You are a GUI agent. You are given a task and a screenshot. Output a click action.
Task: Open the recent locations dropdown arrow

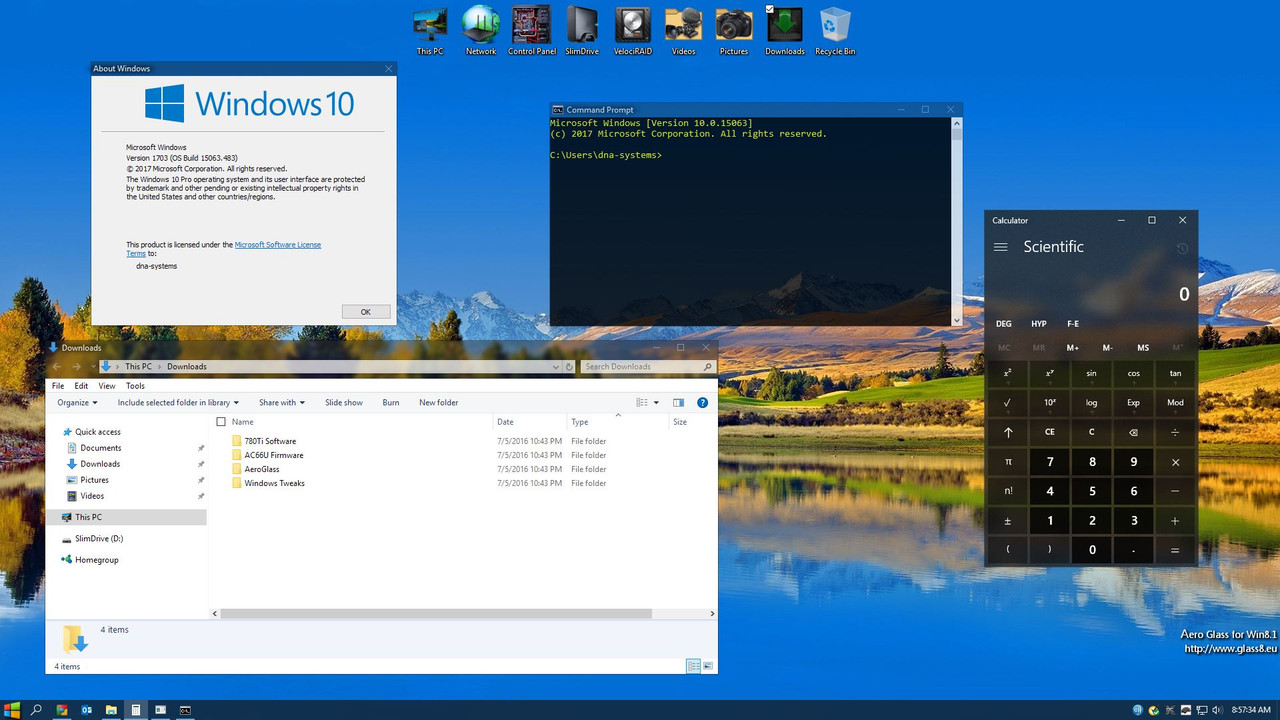coord(91,367)
